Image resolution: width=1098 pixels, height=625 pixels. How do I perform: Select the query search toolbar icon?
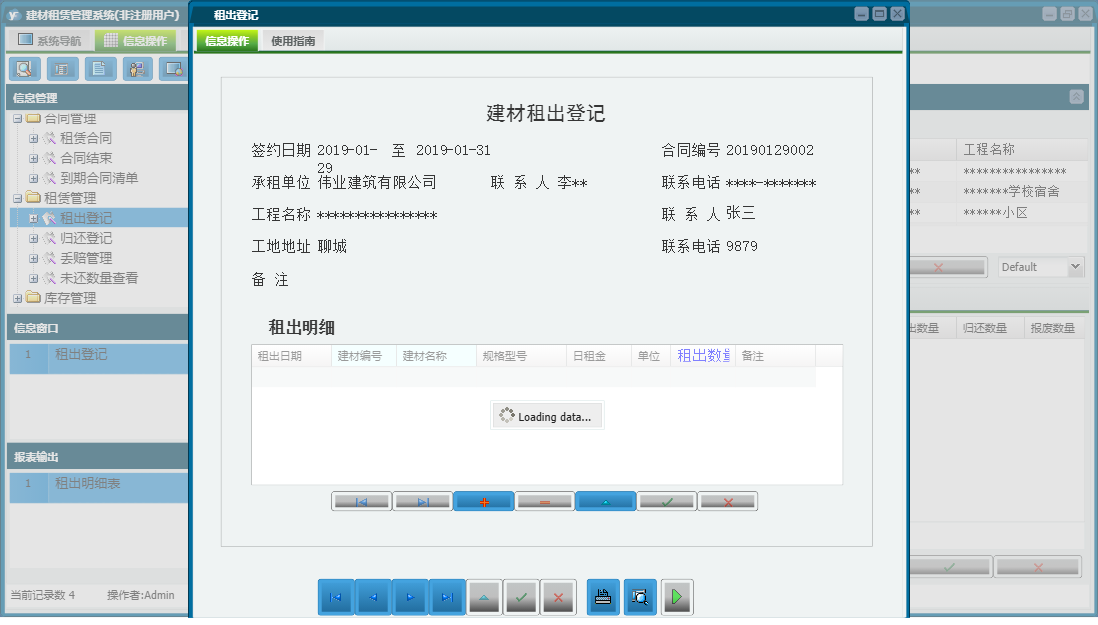click(x=25, y=69)
